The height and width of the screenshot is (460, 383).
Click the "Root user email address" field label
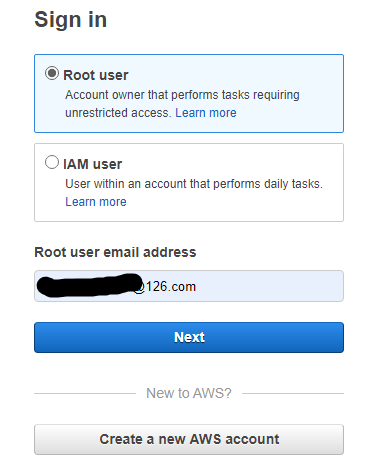(x=115, y=252)
